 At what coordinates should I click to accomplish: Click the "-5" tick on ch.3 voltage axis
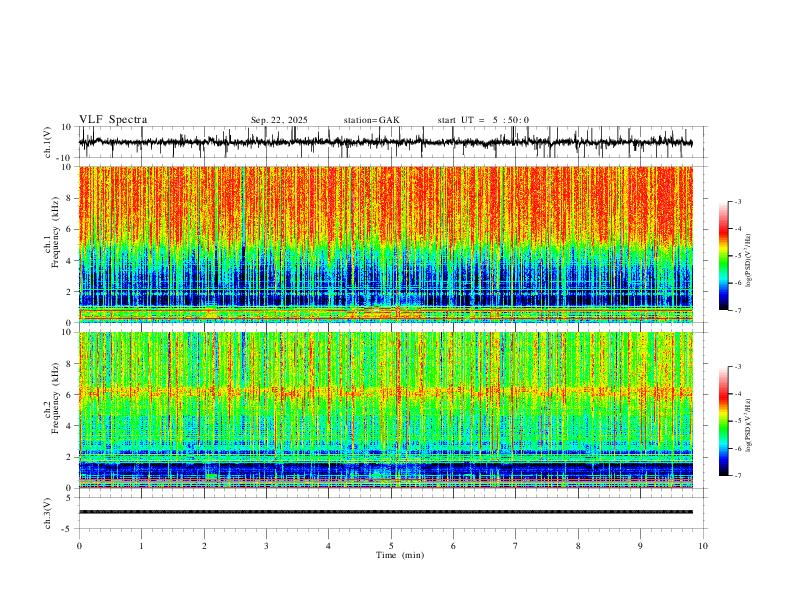[x=68, y=529]
